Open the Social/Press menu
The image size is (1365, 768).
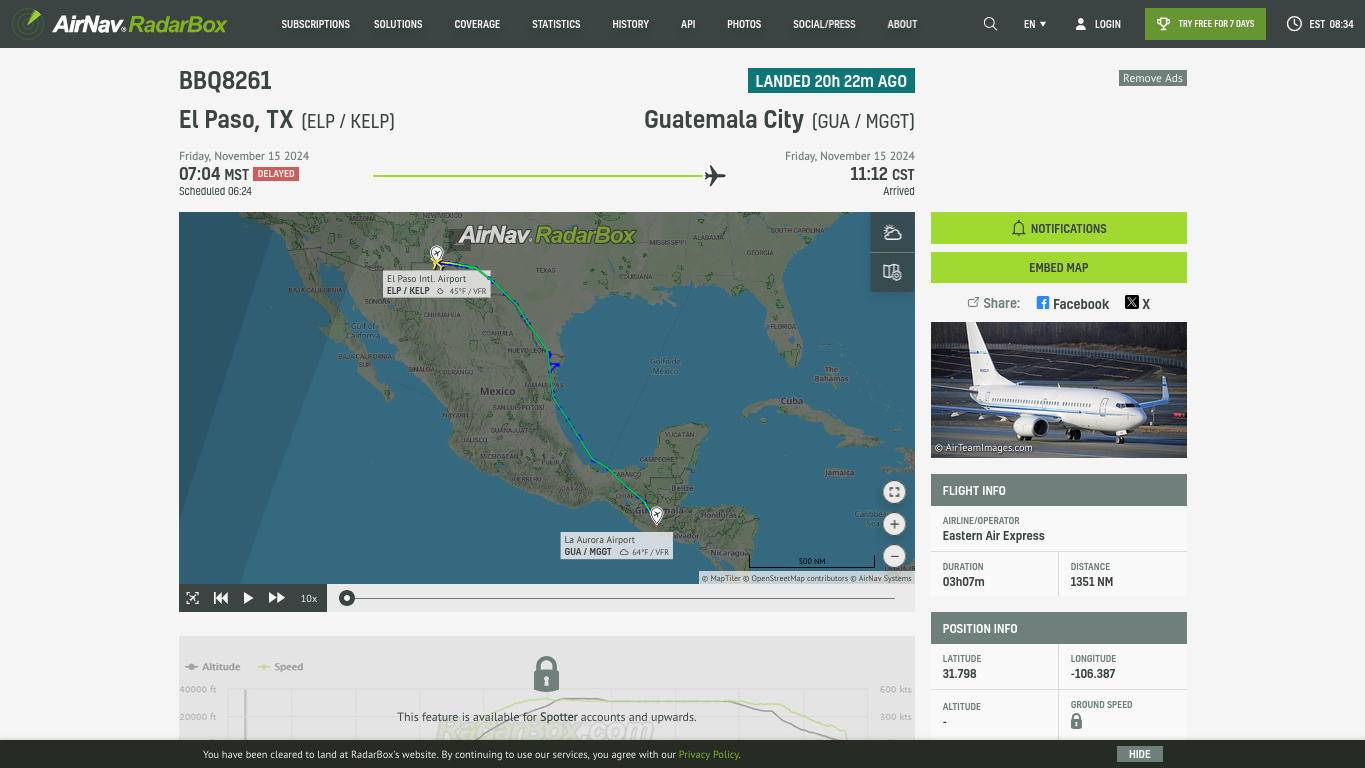point(824,24)
